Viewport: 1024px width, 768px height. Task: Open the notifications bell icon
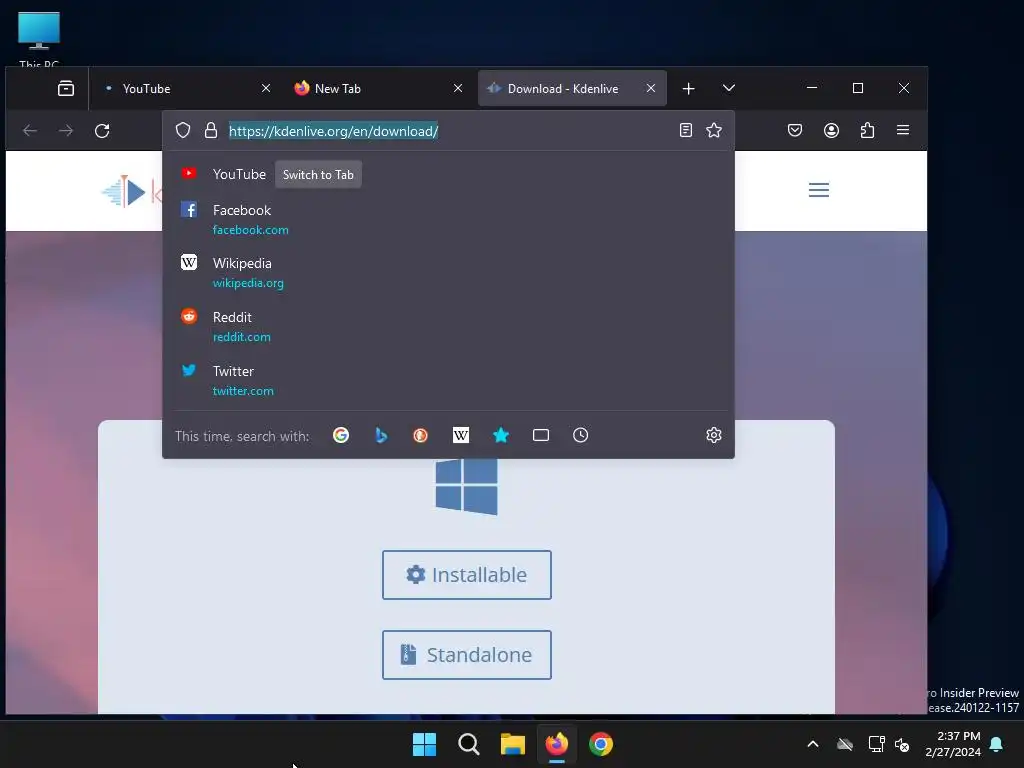tap(997, 744)
